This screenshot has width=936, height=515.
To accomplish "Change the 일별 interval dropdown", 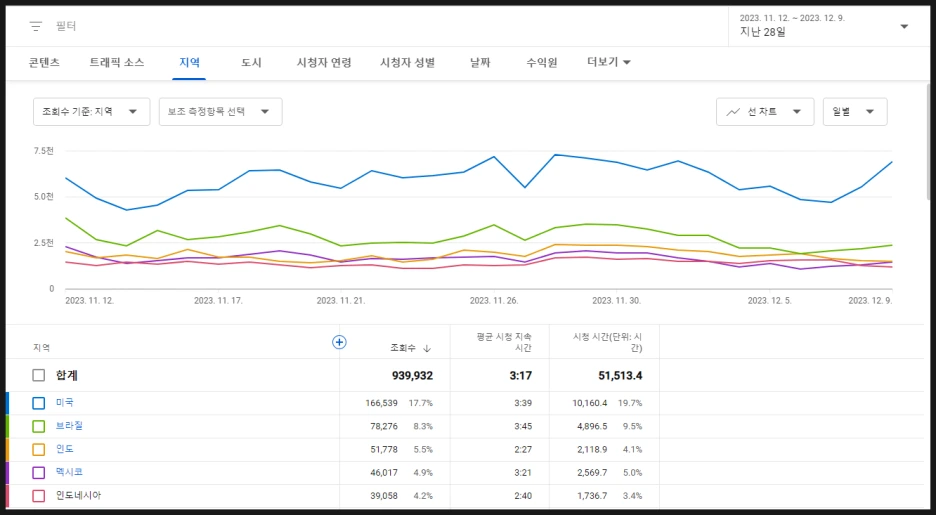I will coord(855,112).
